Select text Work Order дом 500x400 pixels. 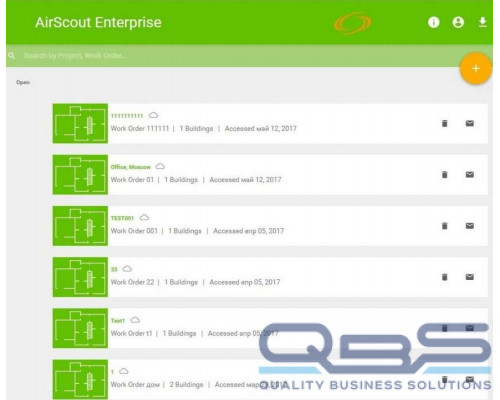(x=135, y=385)
